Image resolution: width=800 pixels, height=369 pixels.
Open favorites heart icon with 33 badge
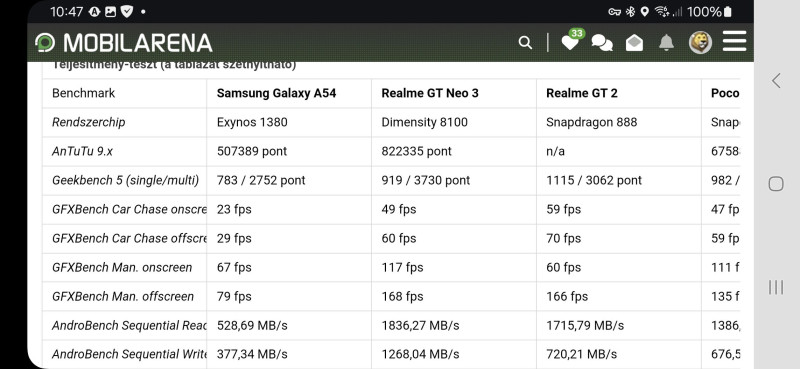point(571,41)
